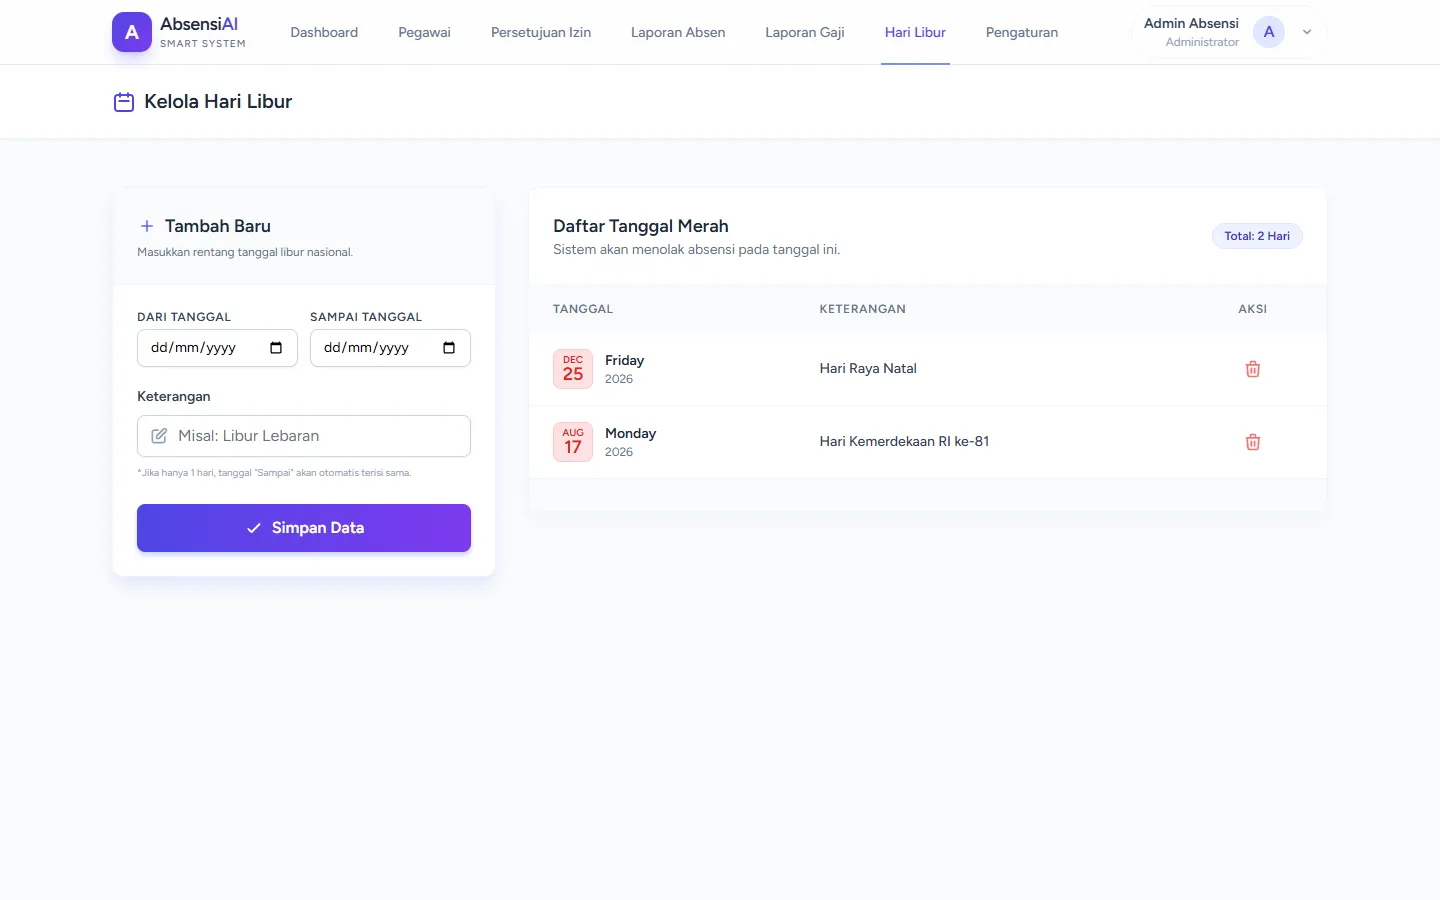Image resolution: width=1440 pixels, height=900 pixels.
Task: Select the Hari Libur tab
Action: tap(915, 32)
